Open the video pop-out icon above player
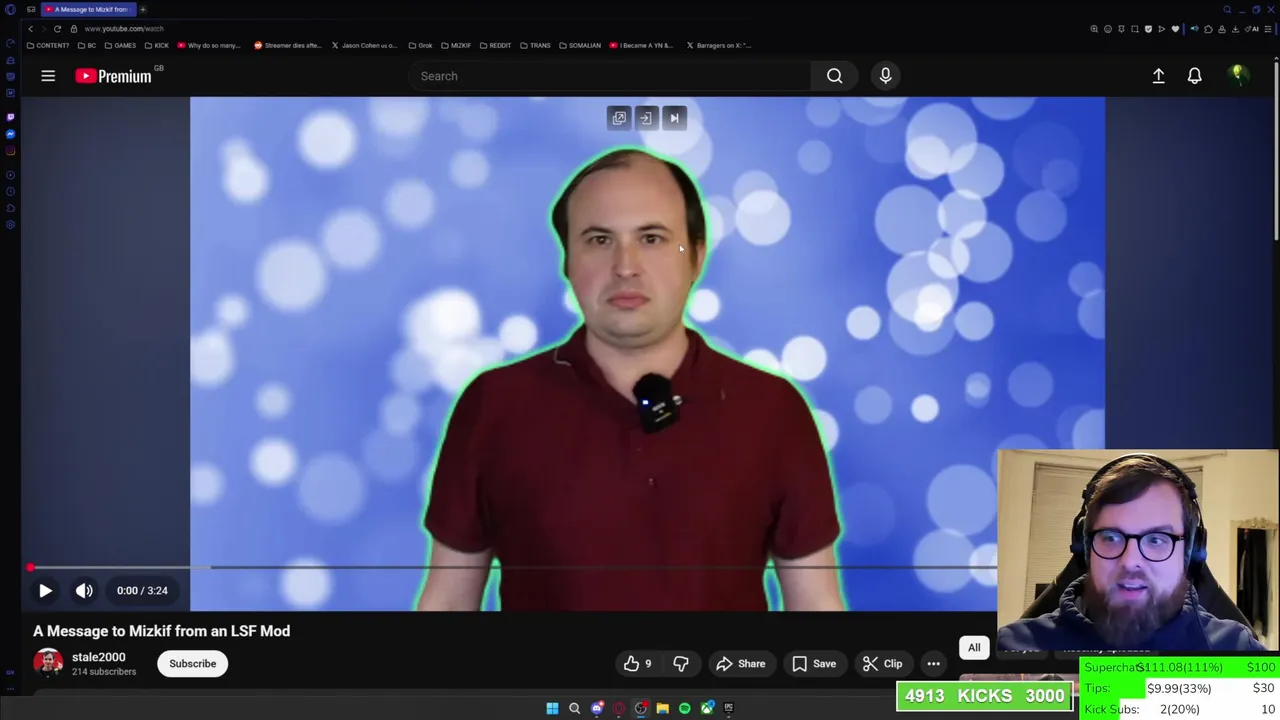The height and width of the screenshot is (720, 1280). (x=619, y=118)
